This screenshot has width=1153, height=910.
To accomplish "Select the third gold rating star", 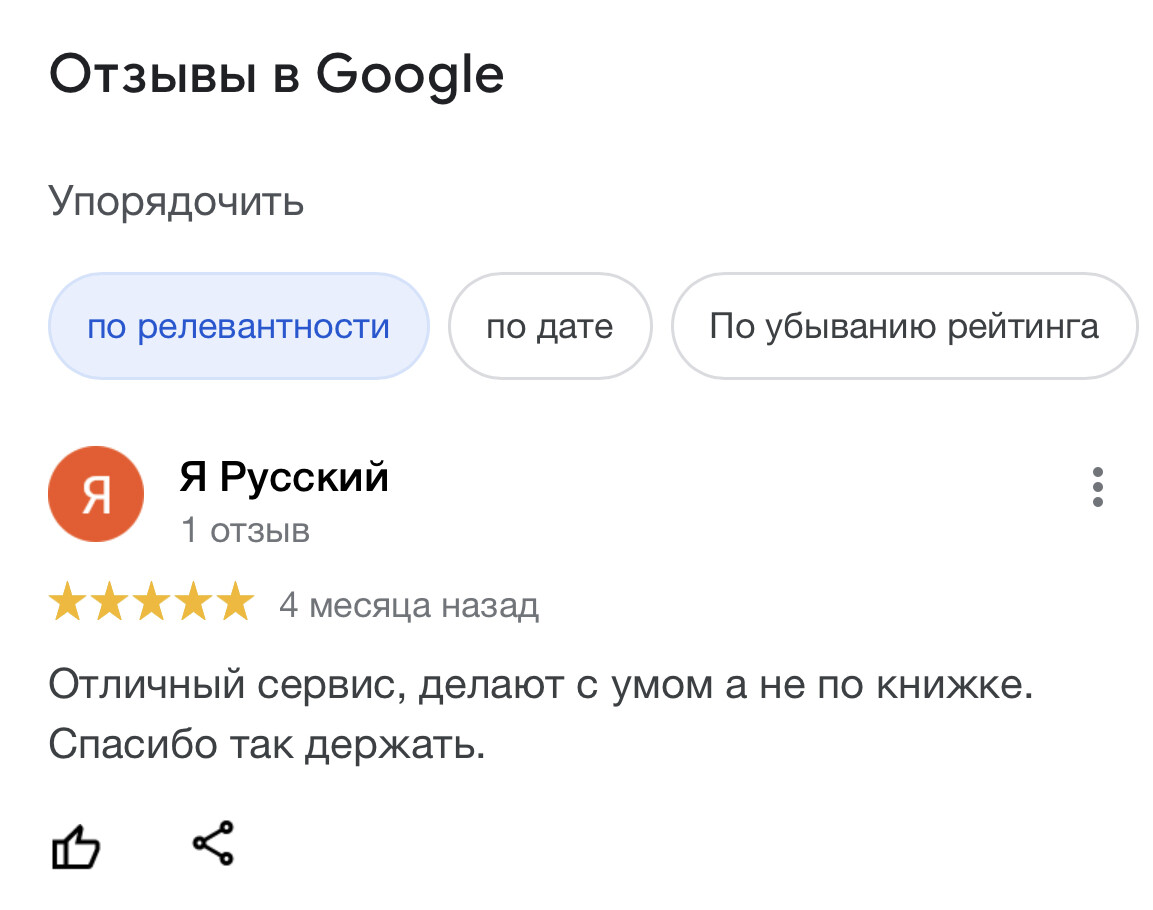I will pos(151,602).
